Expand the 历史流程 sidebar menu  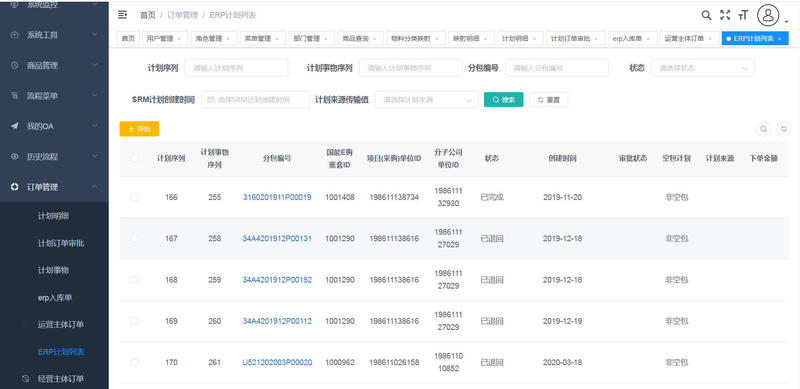[95, 157]
